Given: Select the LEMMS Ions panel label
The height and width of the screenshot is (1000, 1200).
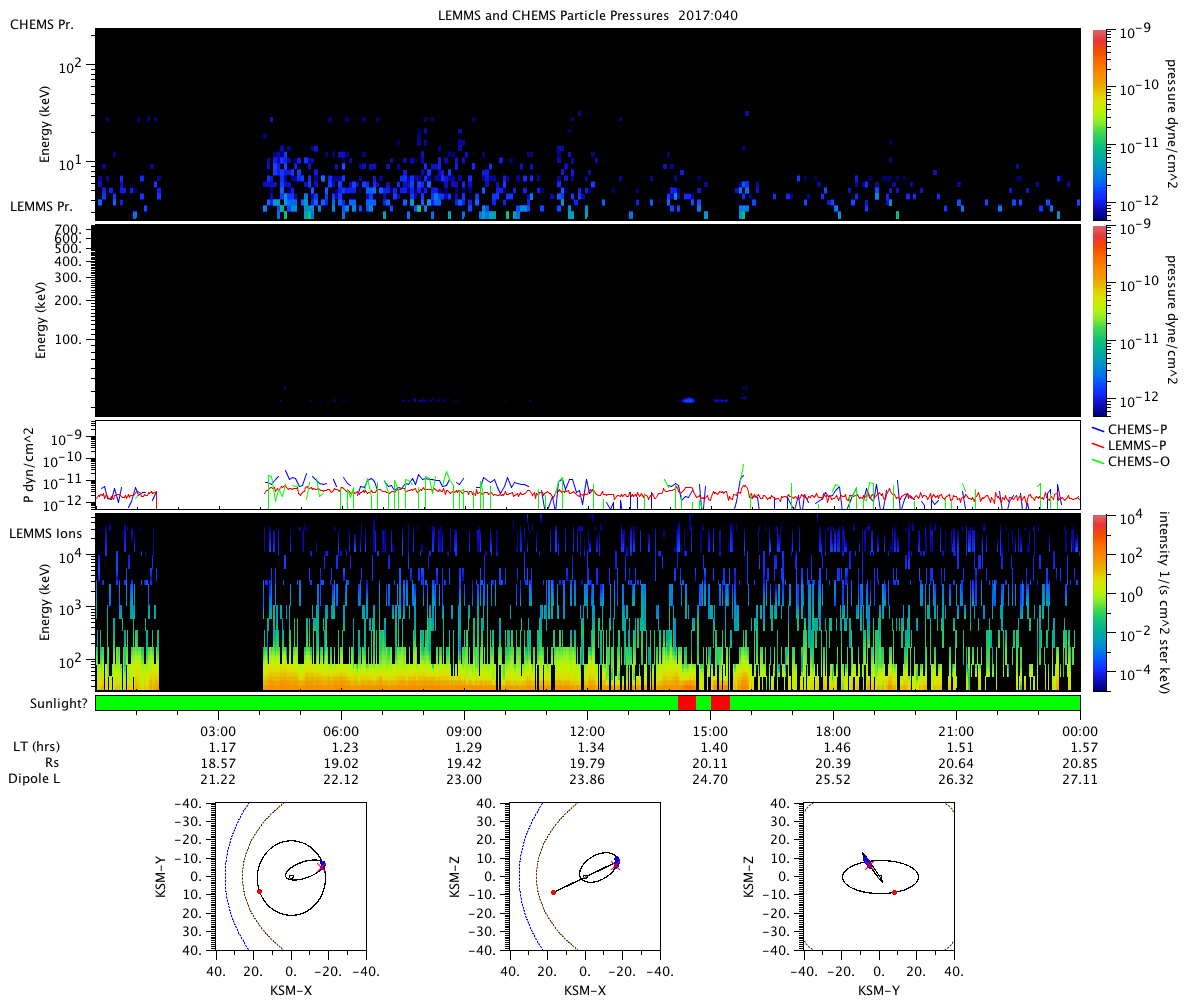Looking at the screenshot, I should (x=46, y=534).
